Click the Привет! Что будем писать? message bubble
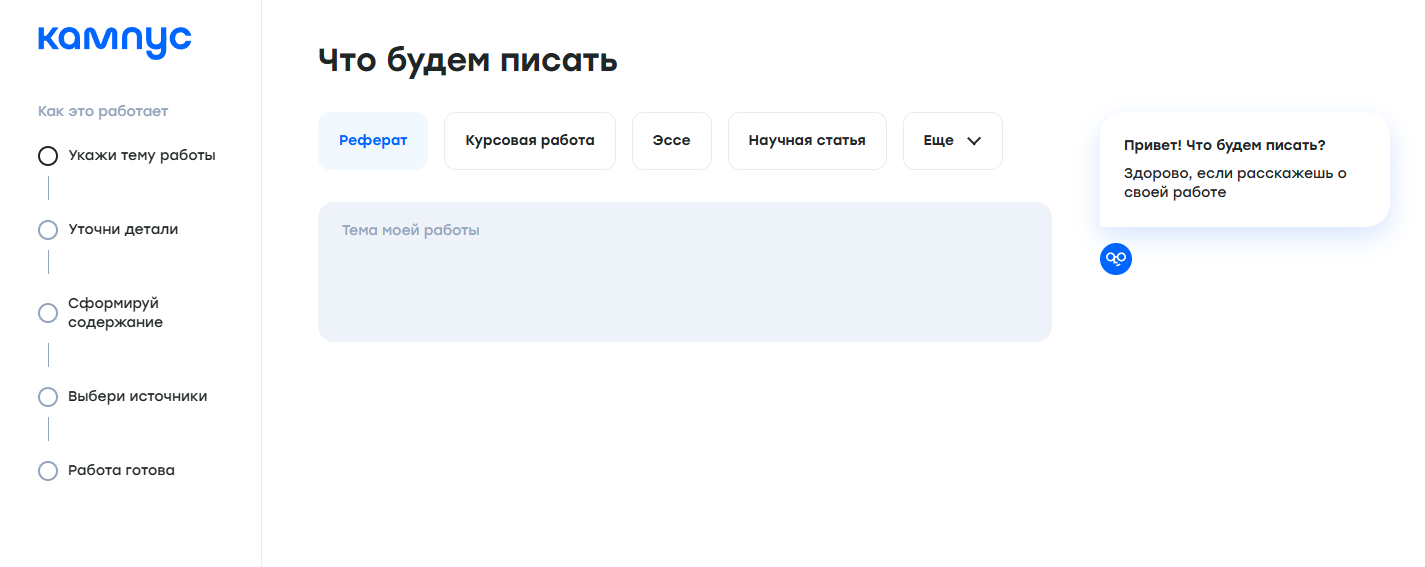The height and width of the screenshot is (567, 1425). [1244, 169]
